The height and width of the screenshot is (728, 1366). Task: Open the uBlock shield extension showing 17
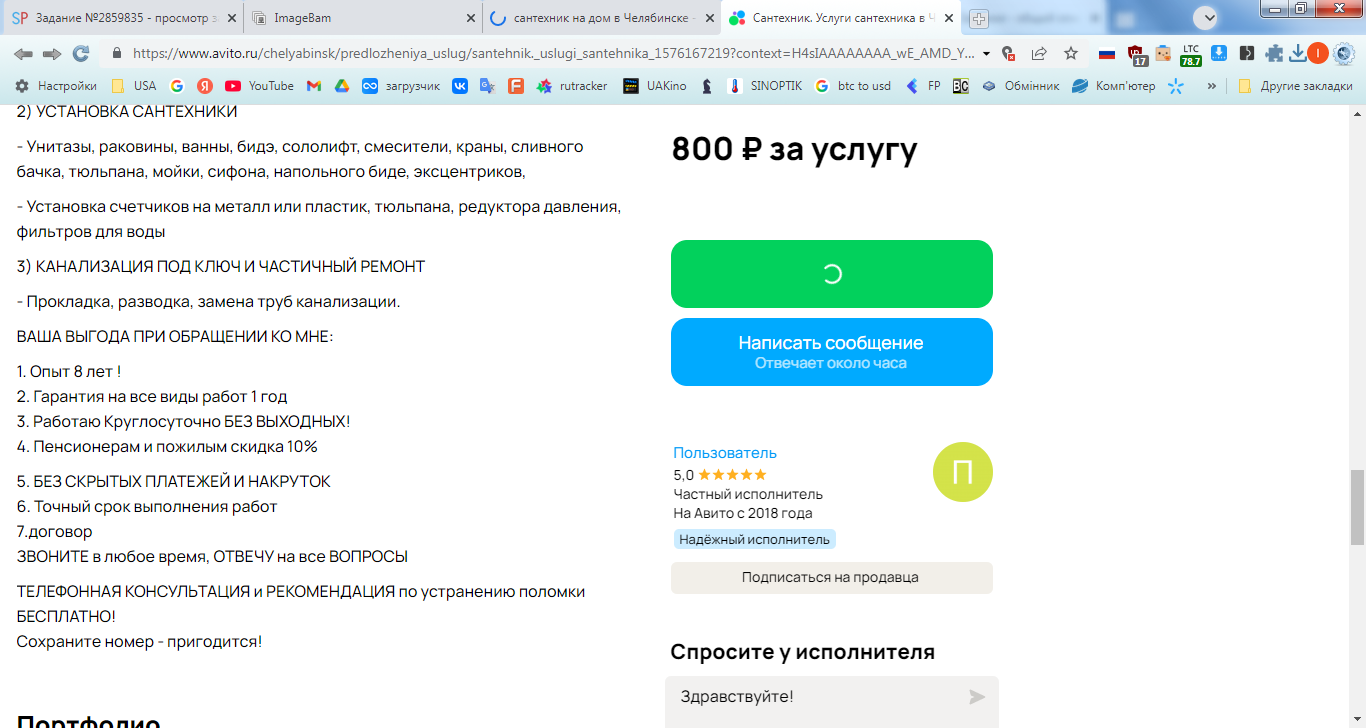(1136, 55)
